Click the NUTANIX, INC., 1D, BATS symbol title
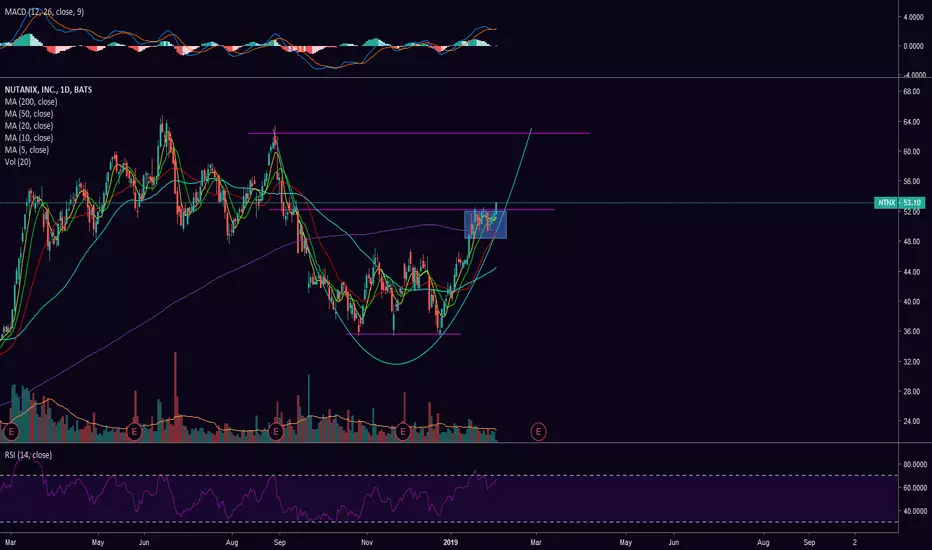This screenshot has height=550, width=932. click(x=48, y=90)
